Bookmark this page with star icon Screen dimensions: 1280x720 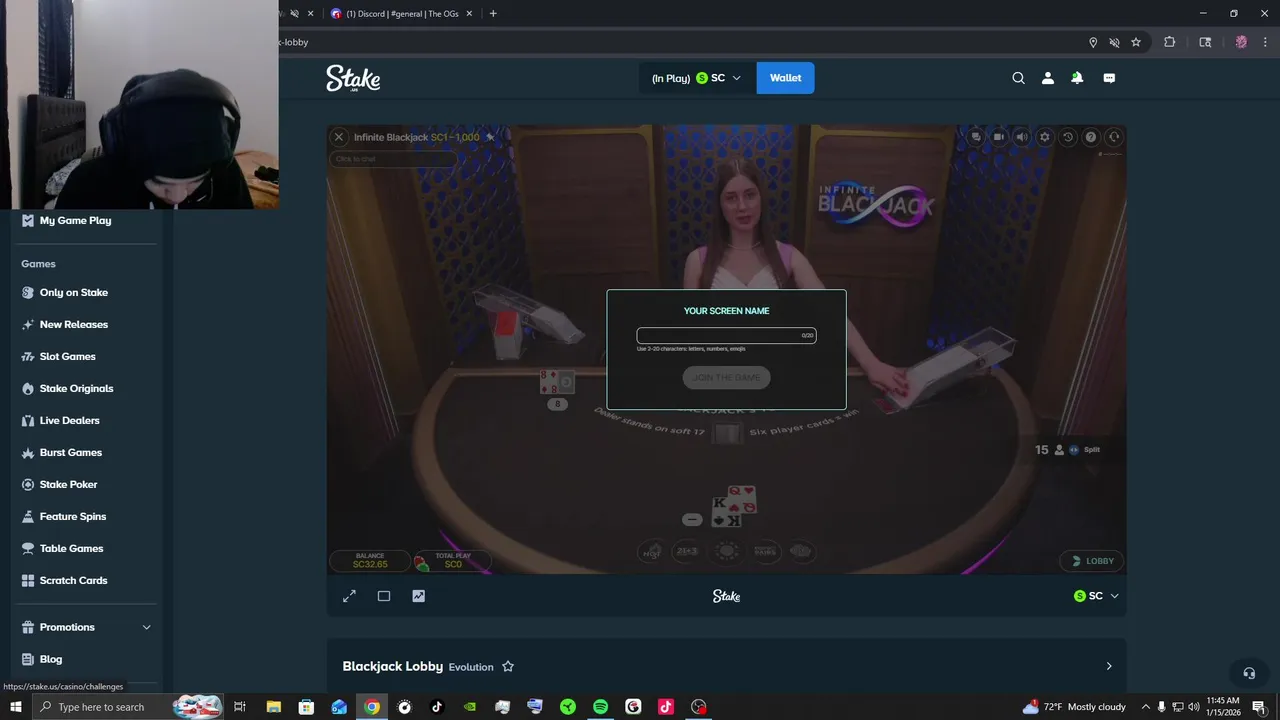coord(1136,42)
